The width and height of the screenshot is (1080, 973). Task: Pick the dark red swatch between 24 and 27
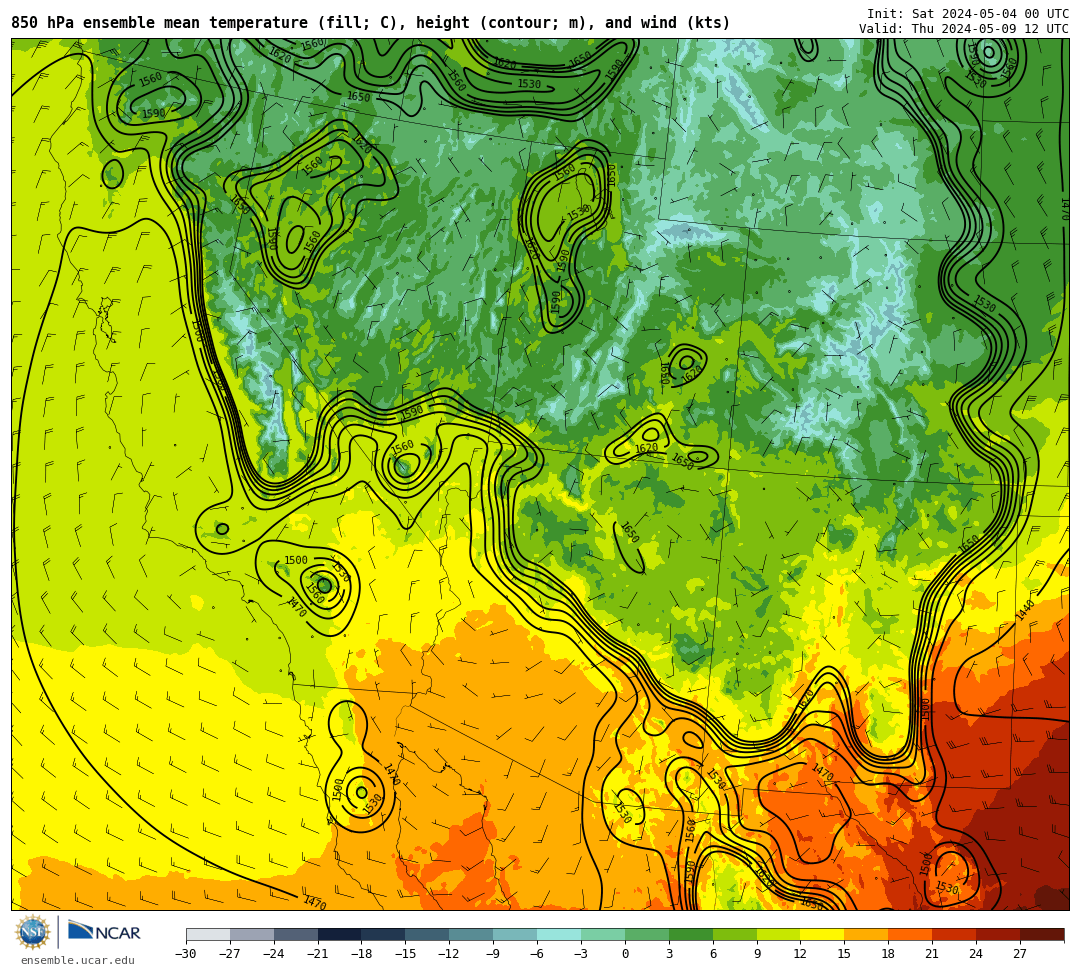(999, 934)
